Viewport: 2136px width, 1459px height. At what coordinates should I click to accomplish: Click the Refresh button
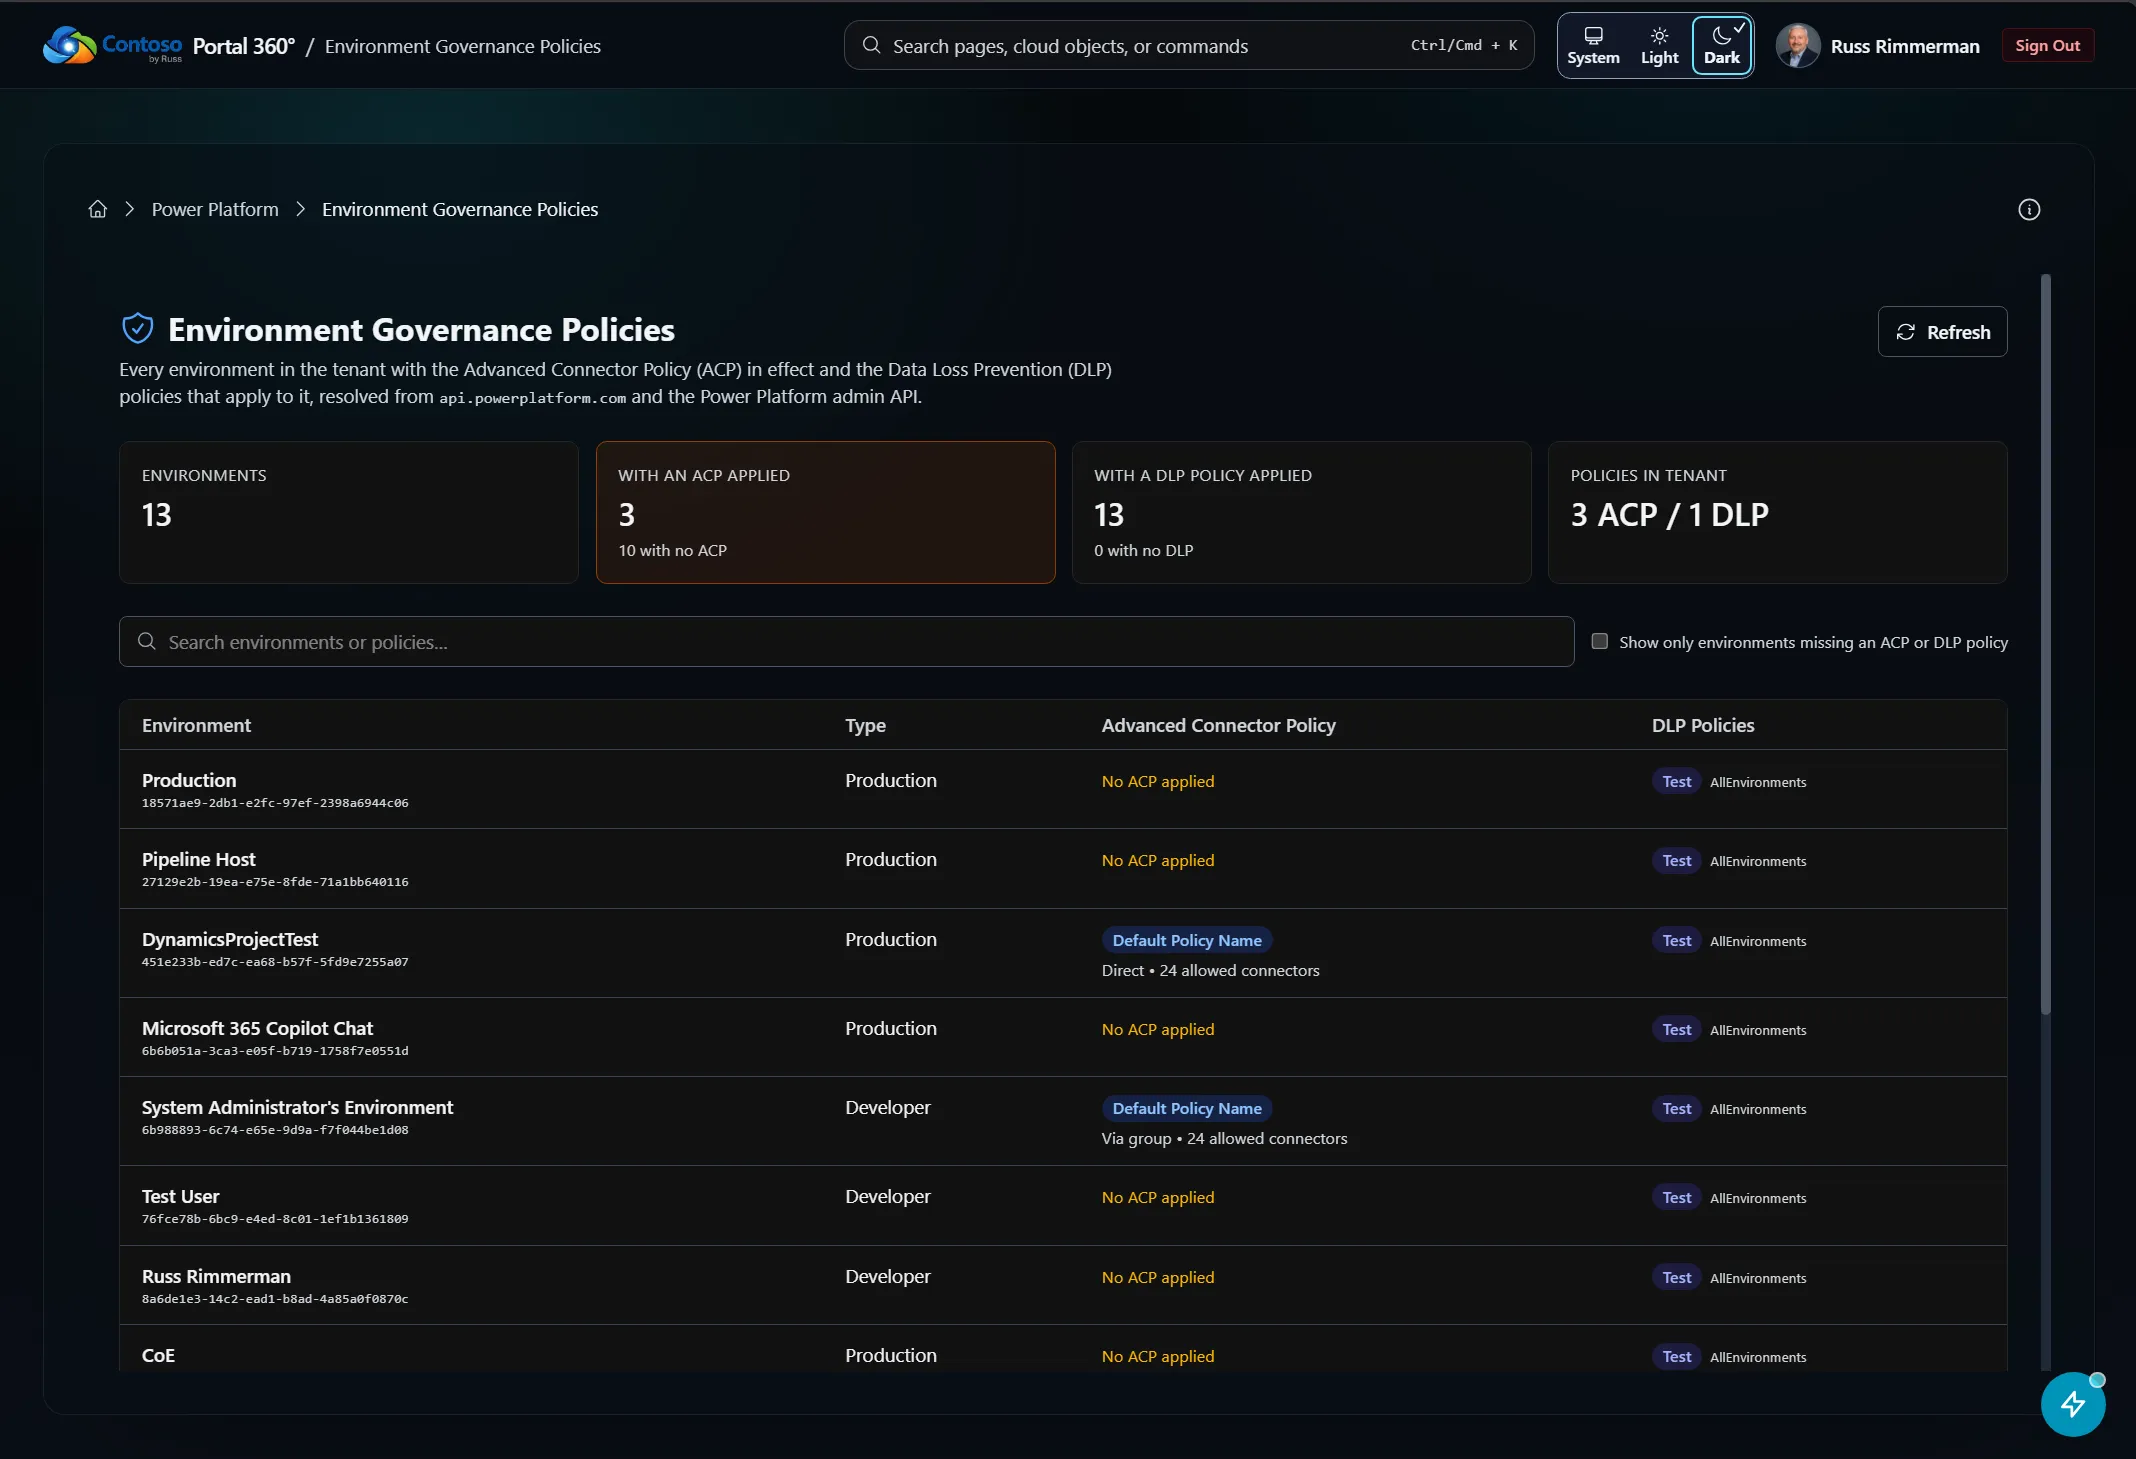1942,331
